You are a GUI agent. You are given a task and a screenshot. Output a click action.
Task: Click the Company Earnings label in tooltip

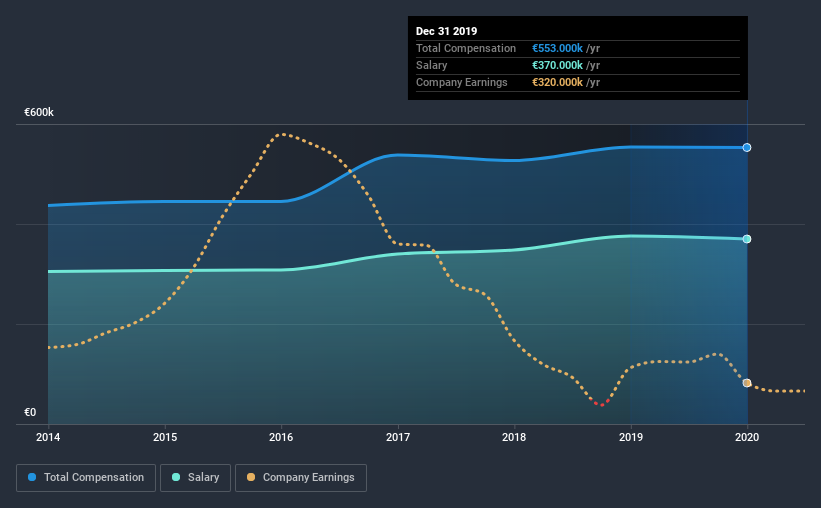click(x=462, y=82)
